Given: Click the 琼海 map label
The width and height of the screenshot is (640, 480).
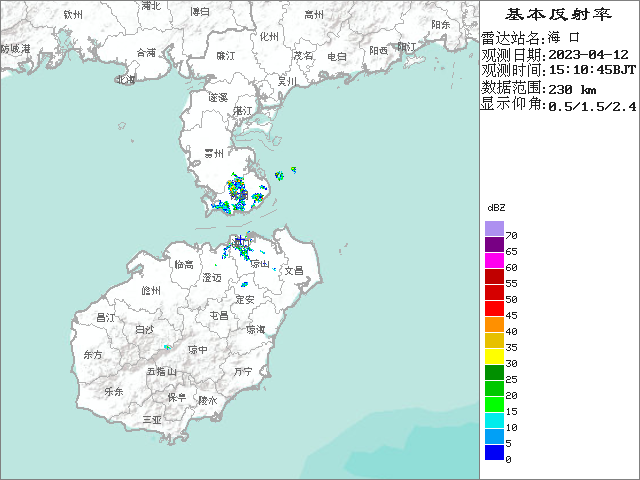Looking at the screenshot, I should point(256,329).
